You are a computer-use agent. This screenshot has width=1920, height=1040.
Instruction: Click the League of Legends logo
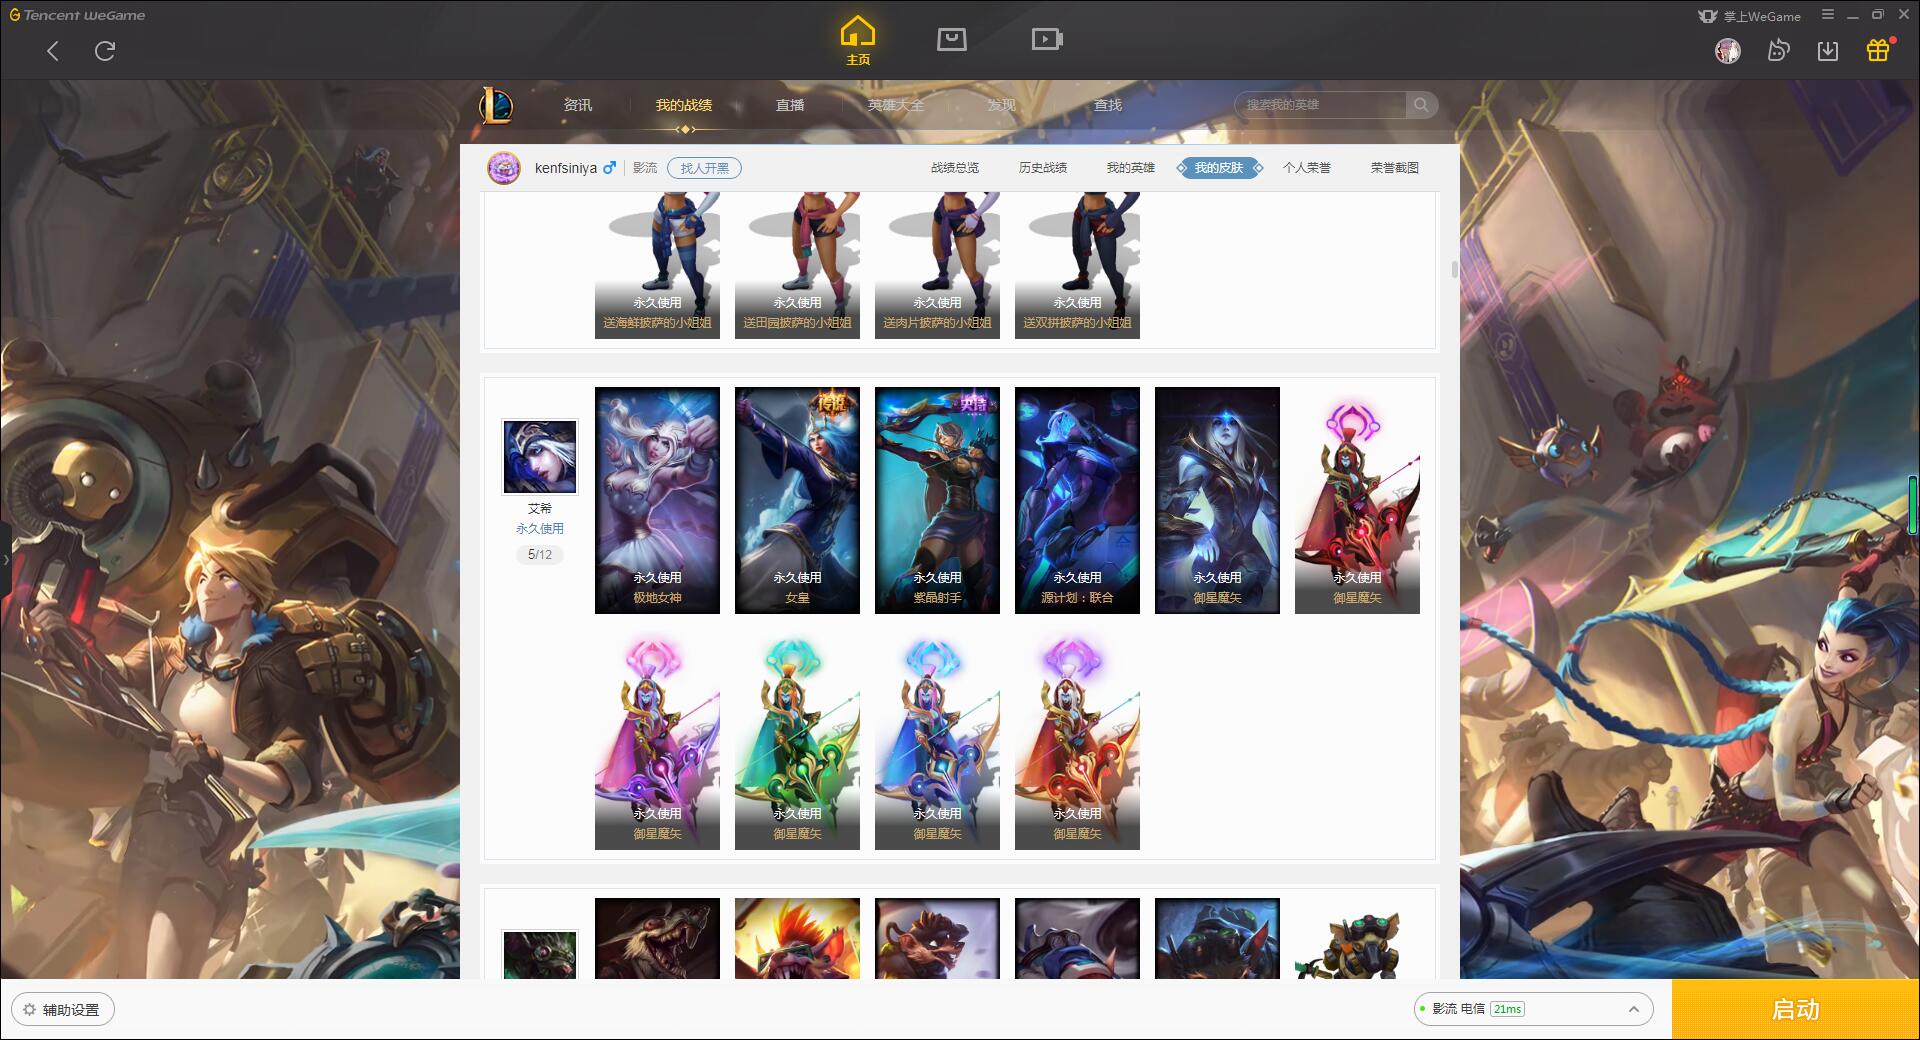pos(497,105)
